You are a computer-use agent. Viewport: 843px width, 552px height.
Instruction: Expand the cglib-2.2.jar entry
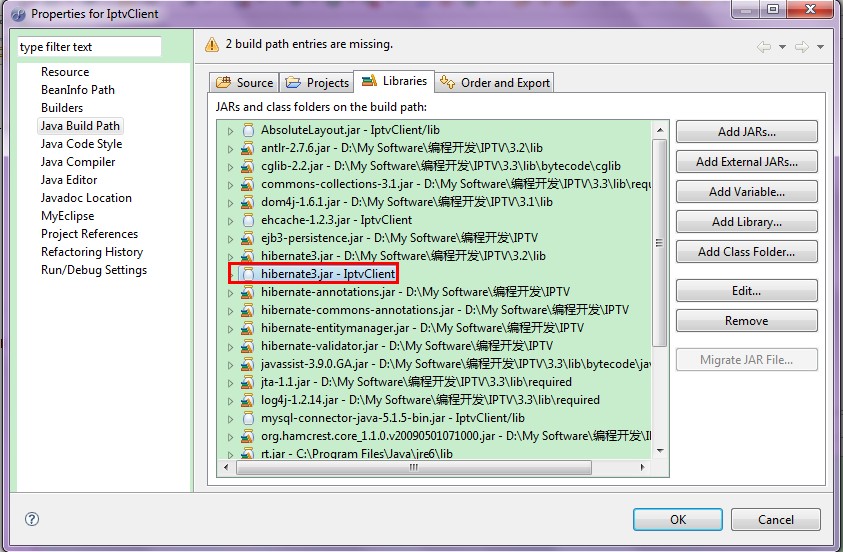point(230,167)
